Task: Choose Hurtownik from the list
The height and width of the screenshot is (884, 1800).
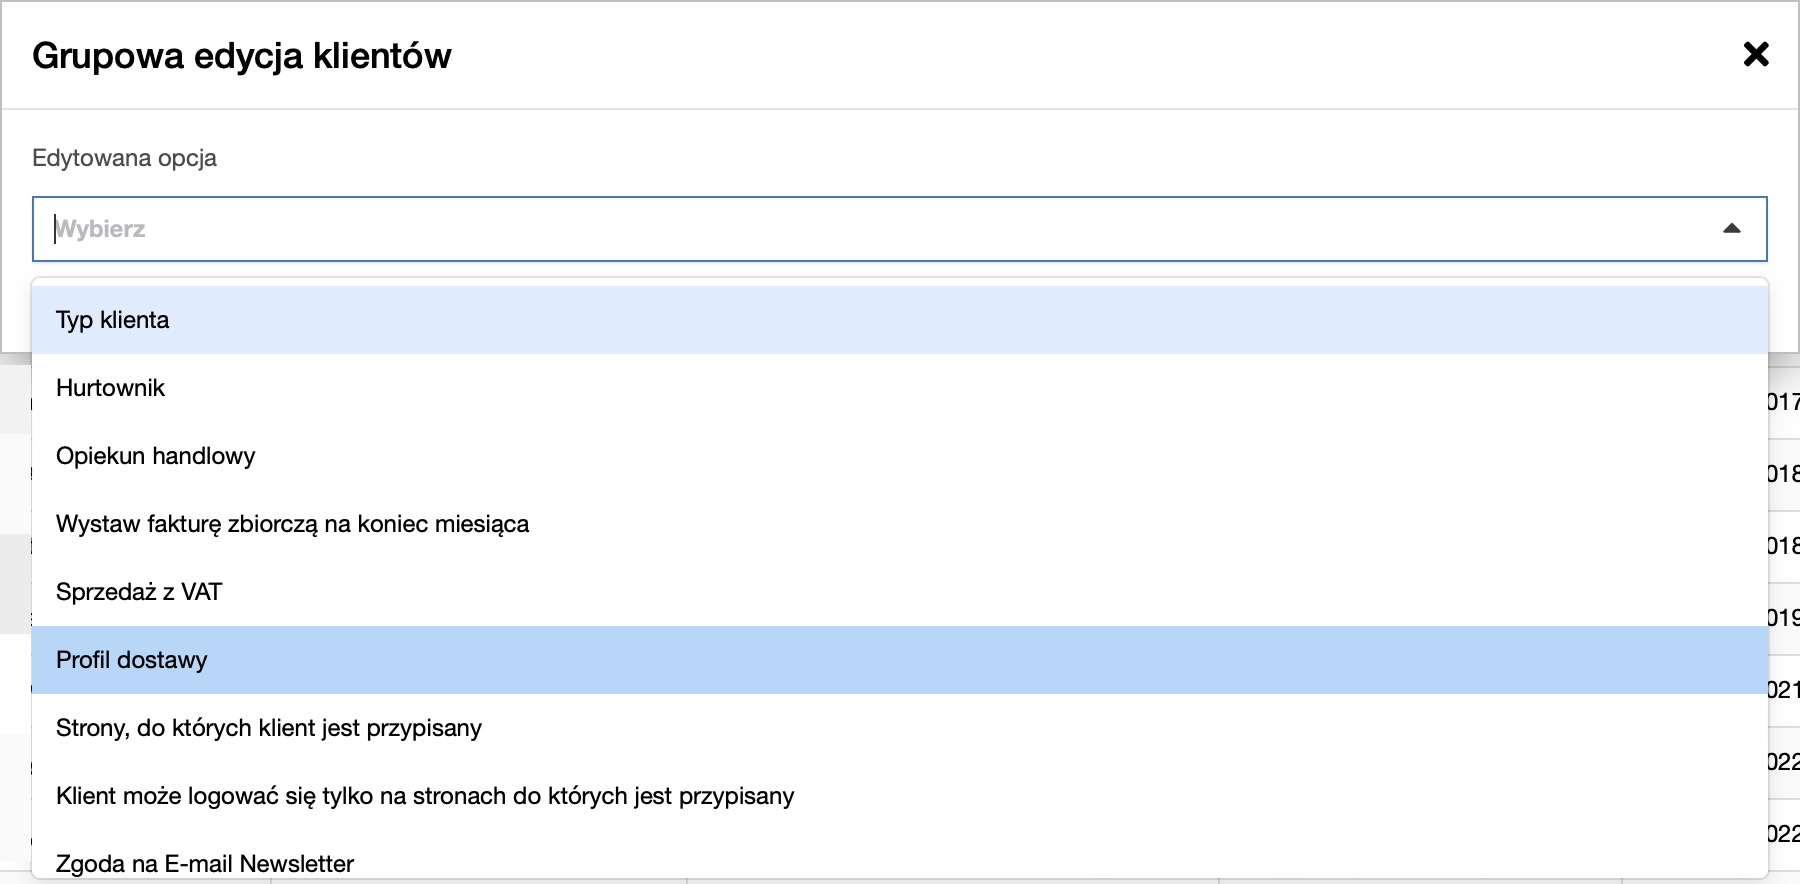Action: click(111, 388)
